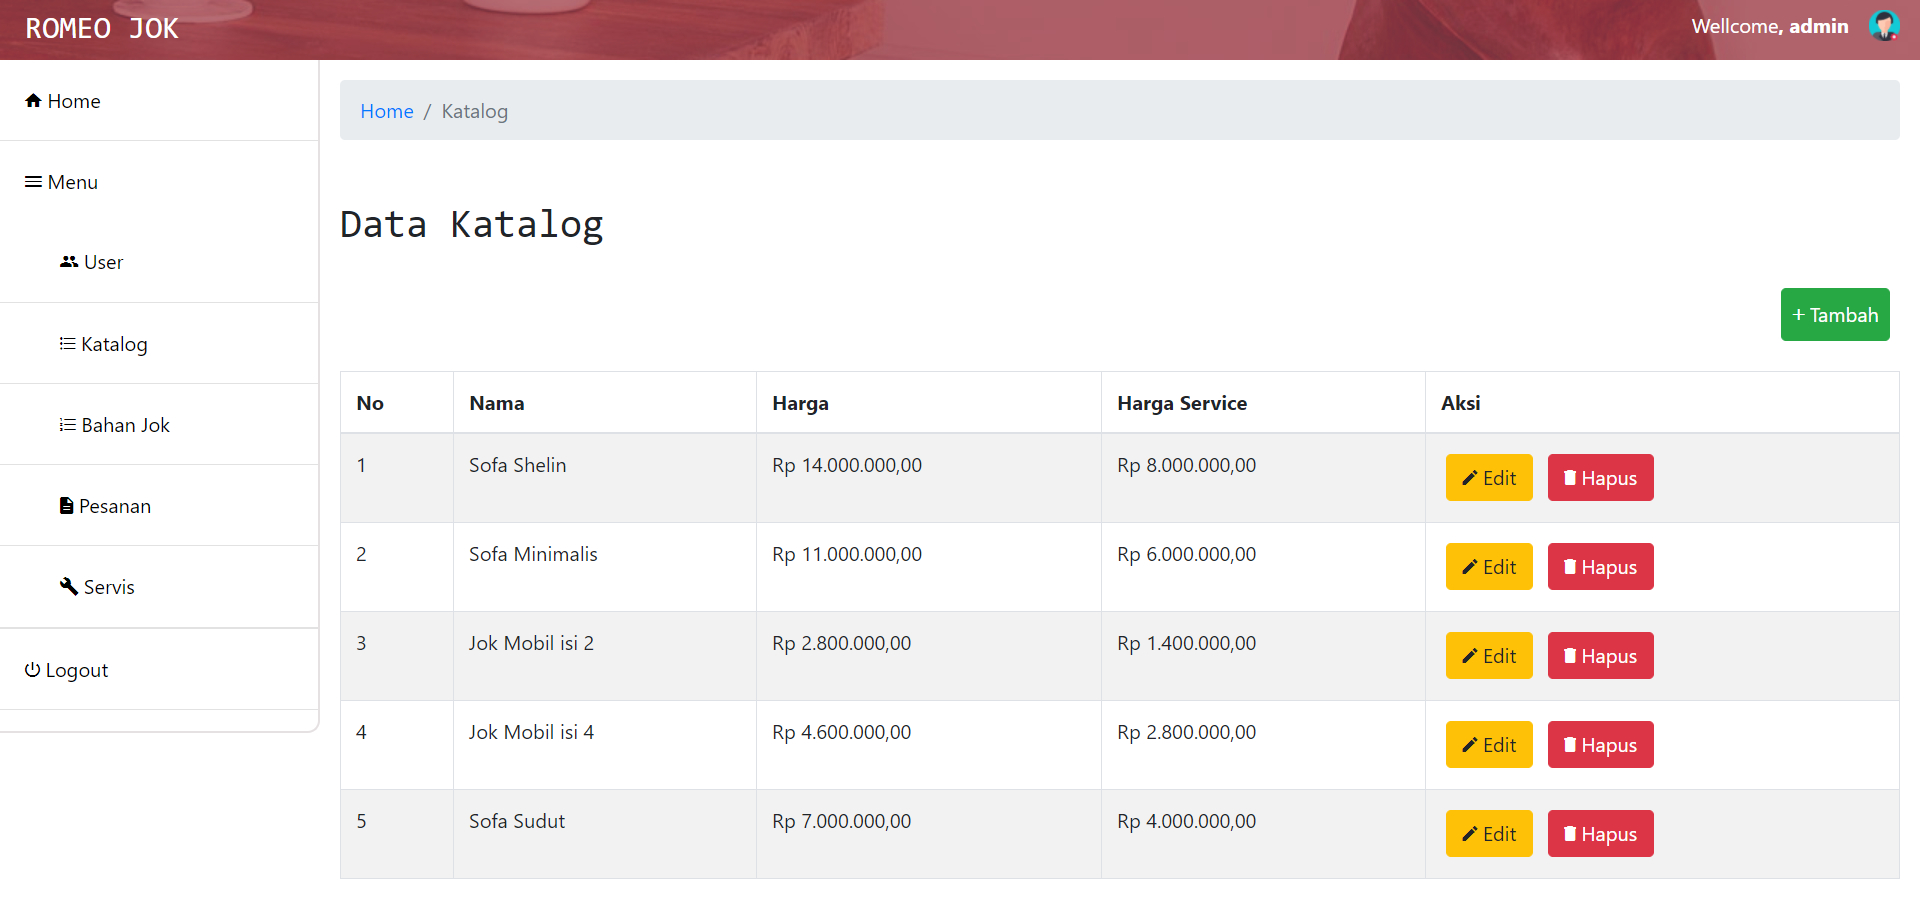Click the wrench icon beside Servis
The height and width of the screenshot is (918, 1920).
[68, 587]
